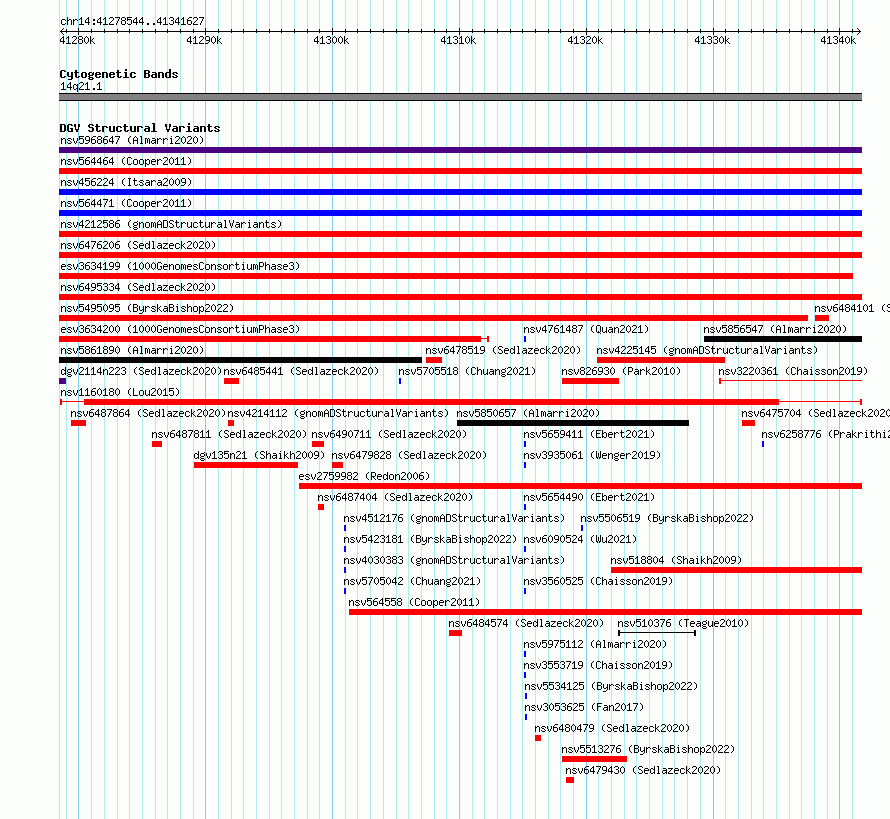The height and width of the screenshot is (819, 890).
Task: Select nsv5654490 (Ebert2021) variant label
Action: coord(589,497)
